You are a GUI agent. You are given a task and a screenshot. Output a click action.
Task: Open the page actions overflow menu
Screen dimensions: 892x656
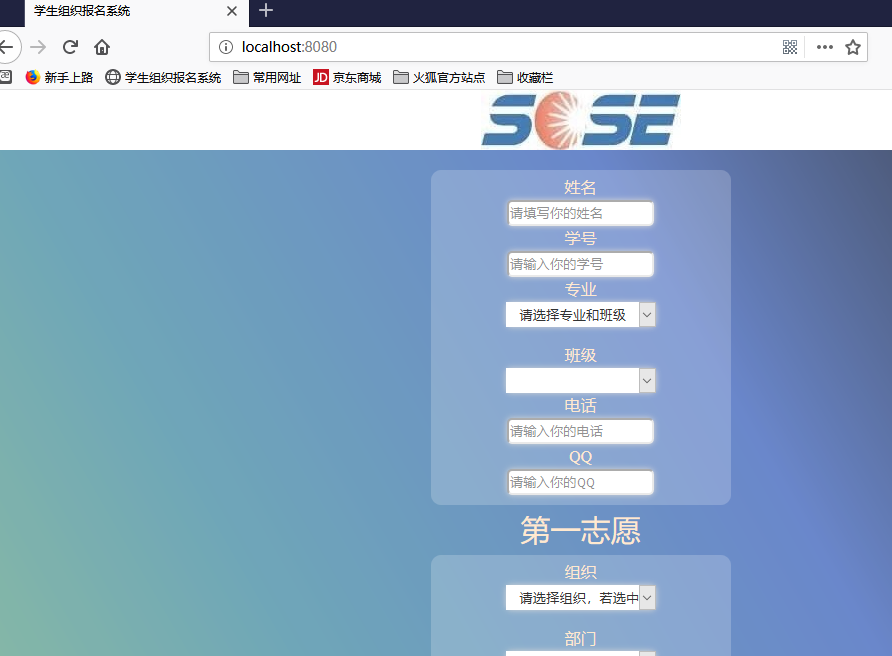824,47
